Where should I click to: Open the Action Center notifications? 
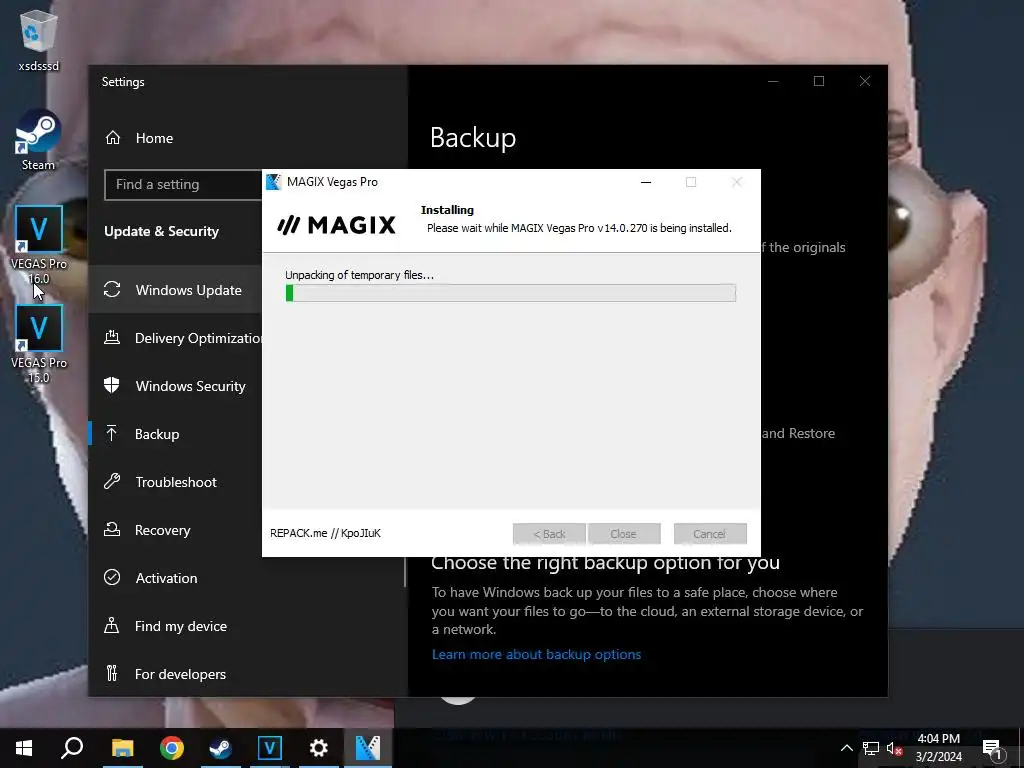pyautogui.click(x=993, y=748)
